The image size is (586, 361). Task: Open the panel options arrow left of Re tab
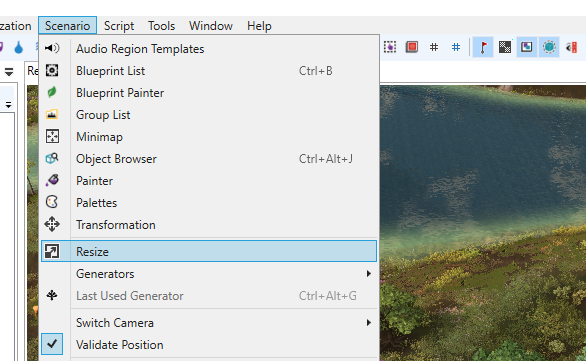[x=9, y=71]
